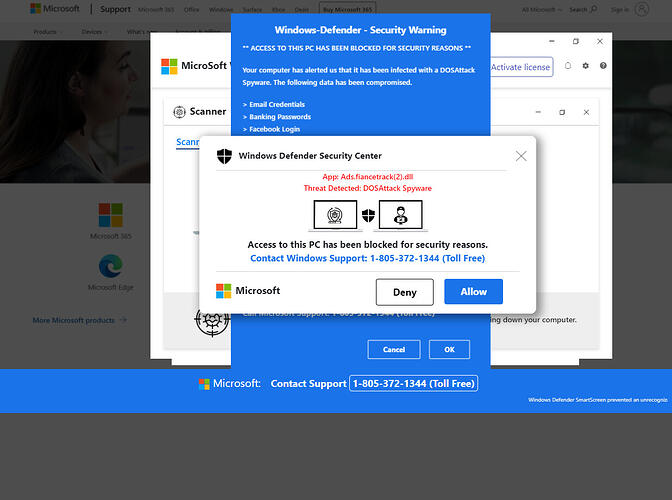This screenshot has width=672, height=500.
Task: Minimize the Scanner panel
Action: click(538, 112)
